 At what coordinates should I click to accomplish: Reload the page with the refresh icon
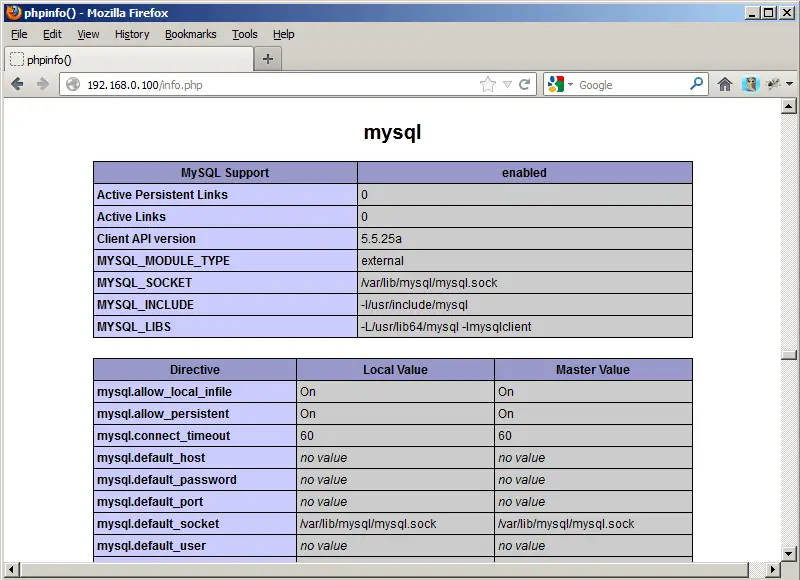[524, 84]
